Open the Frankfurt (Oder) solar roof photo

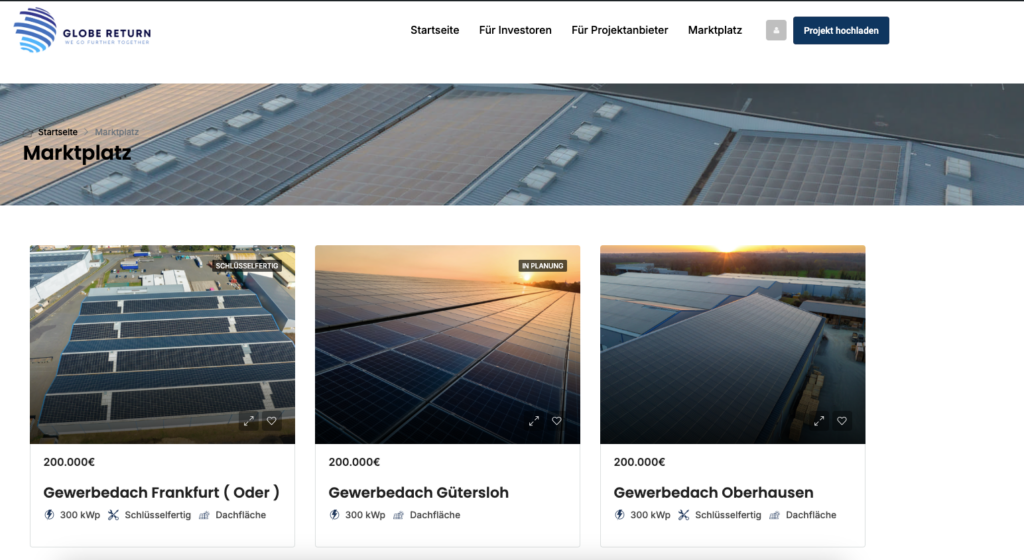tap(162, 345)
